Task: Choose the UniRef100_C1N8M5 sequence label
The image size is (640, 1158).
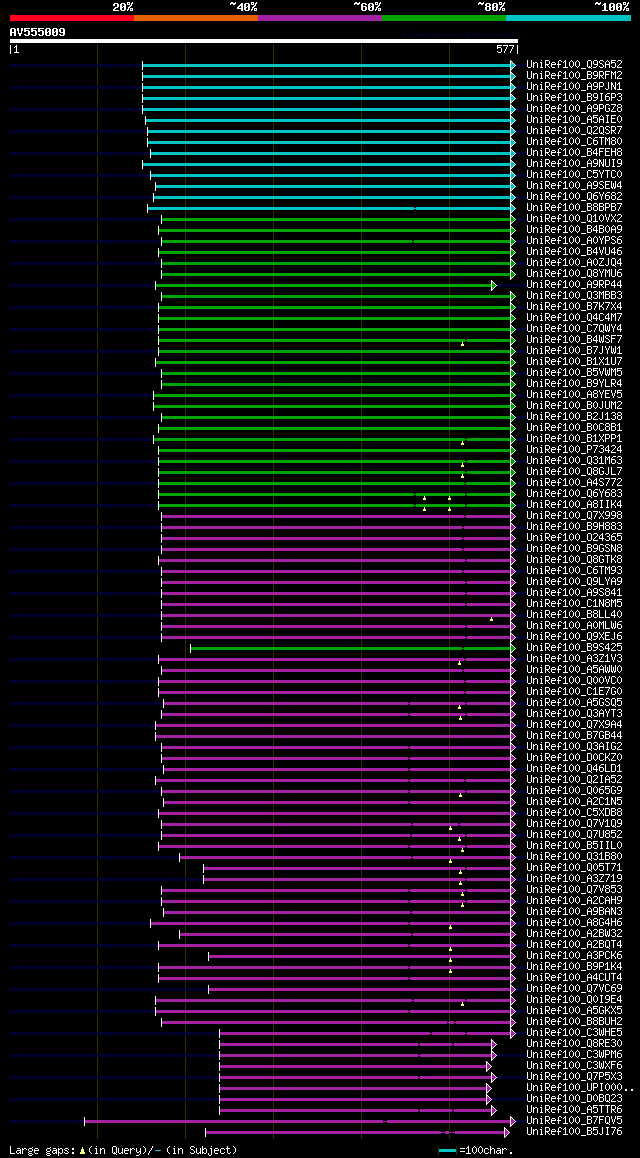Action: click(574, 603)
